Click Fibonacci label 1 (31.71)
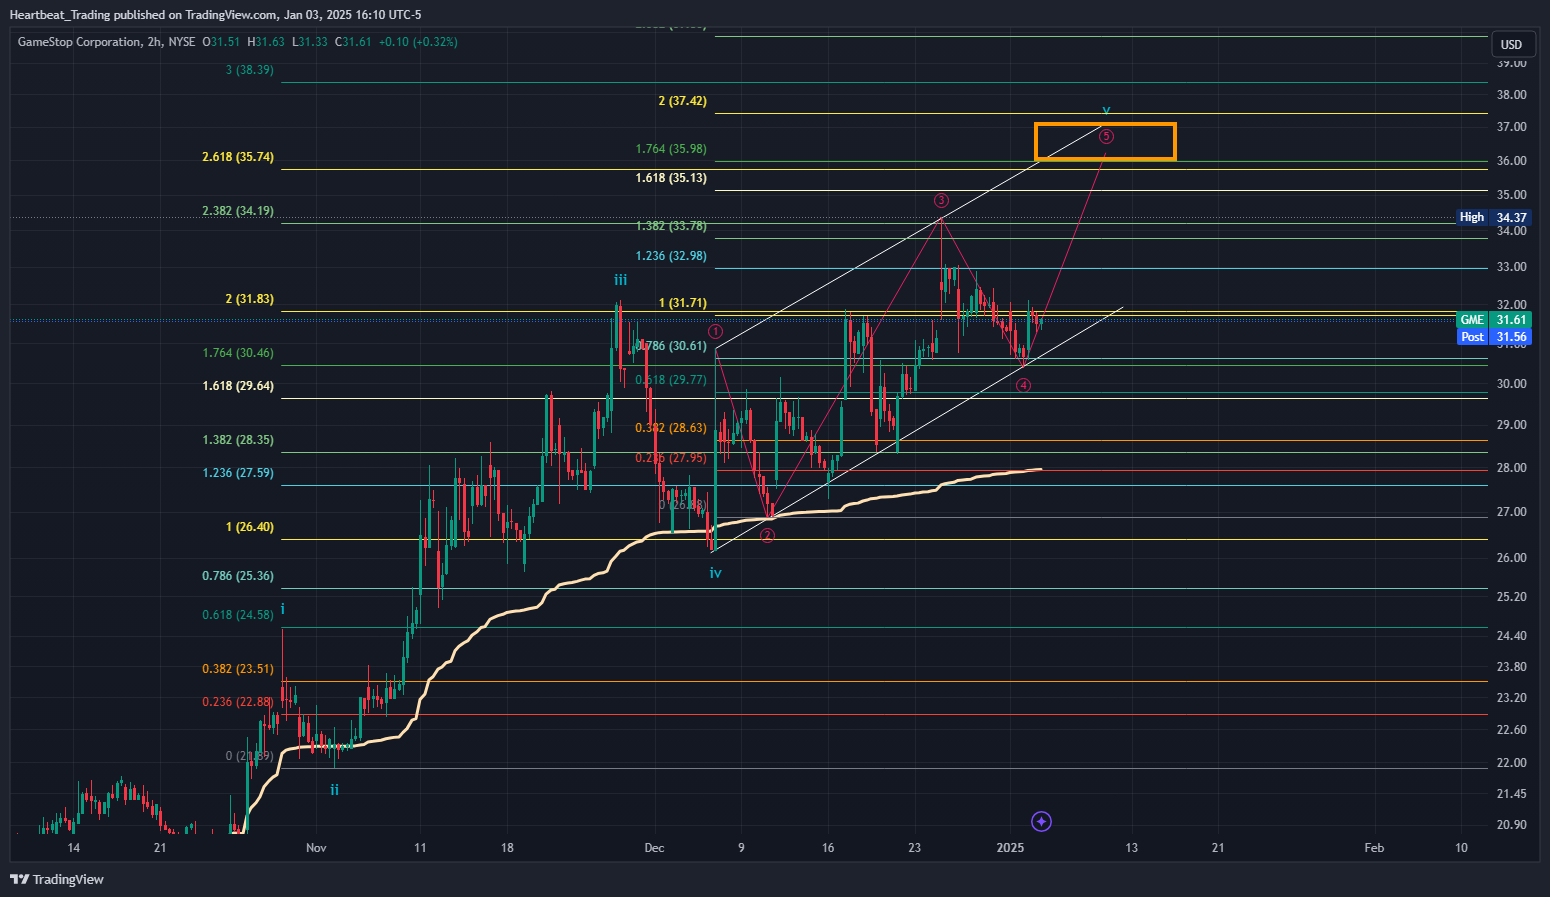The width and height of the screenshot is (1550, 897). coord(683,303)
